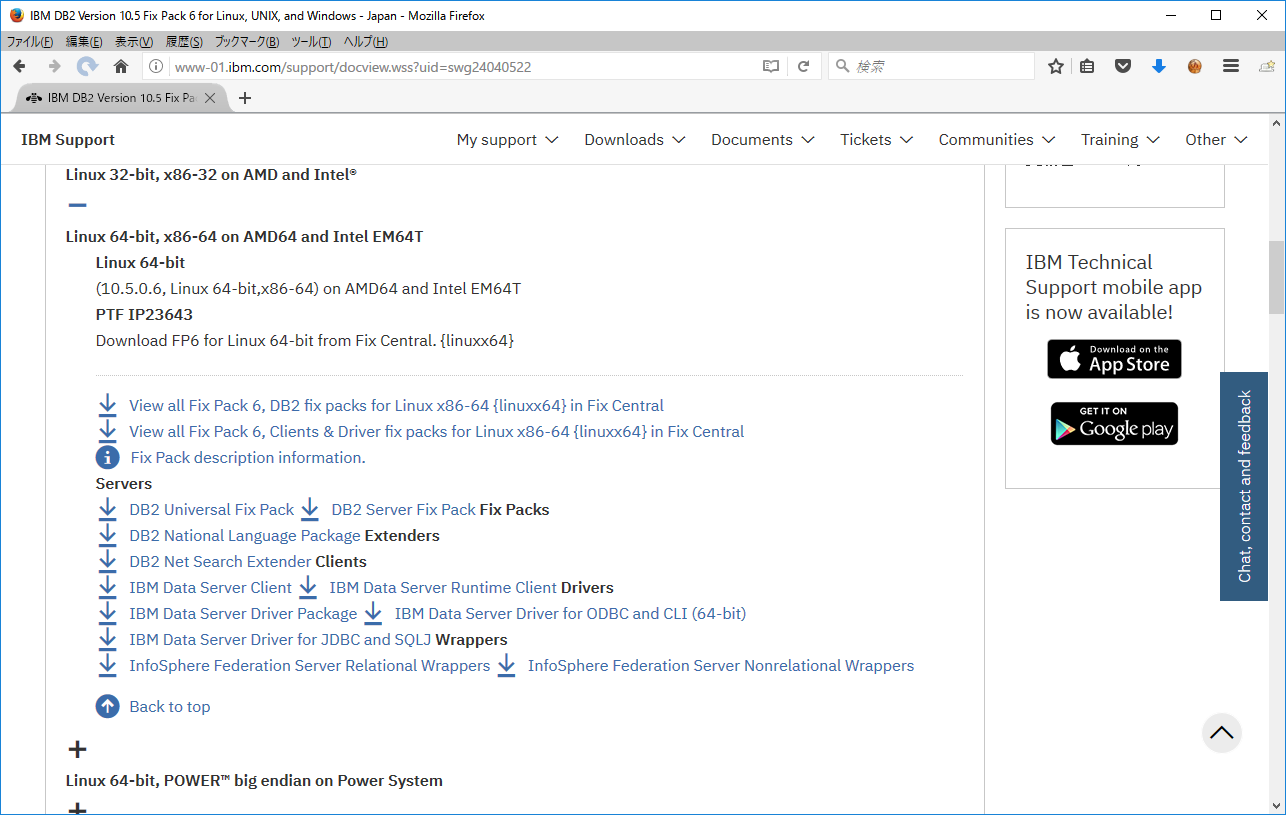Viewport: 1286px width, 815px height.
Task: Expand the Linux 64-bit POWER big endian section
Action: 77,749
